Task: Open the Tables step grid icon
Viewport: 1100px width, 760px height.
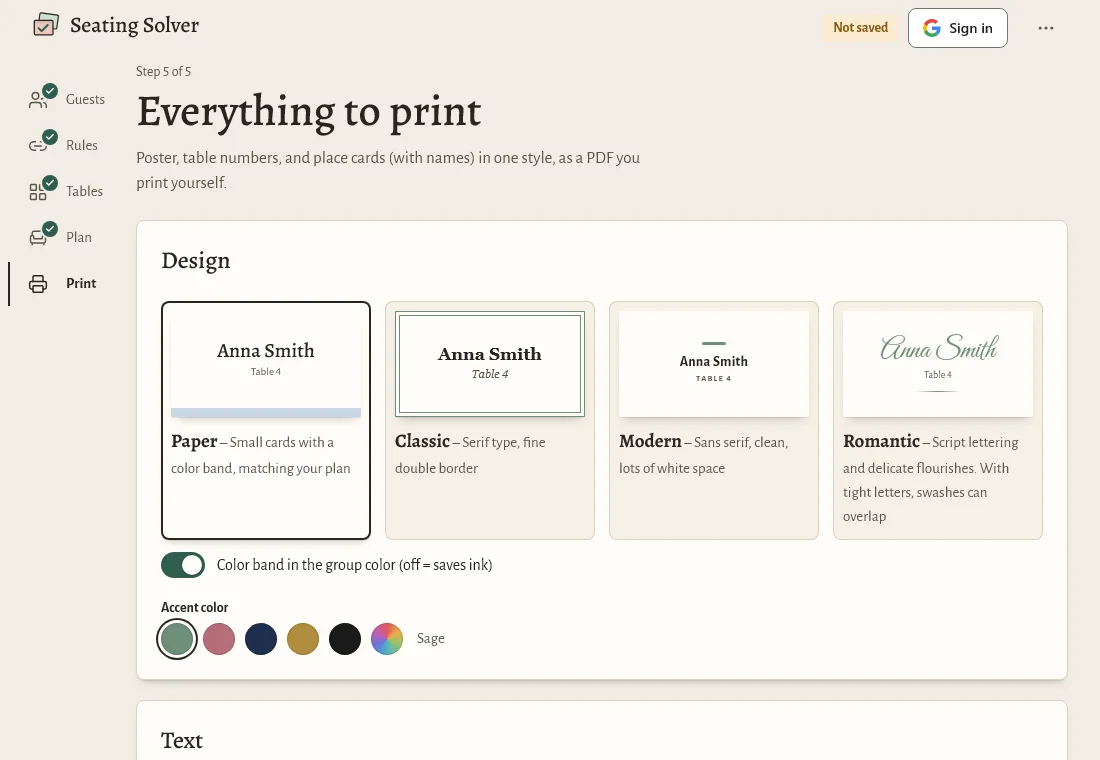Action: (x=38, y=192)
